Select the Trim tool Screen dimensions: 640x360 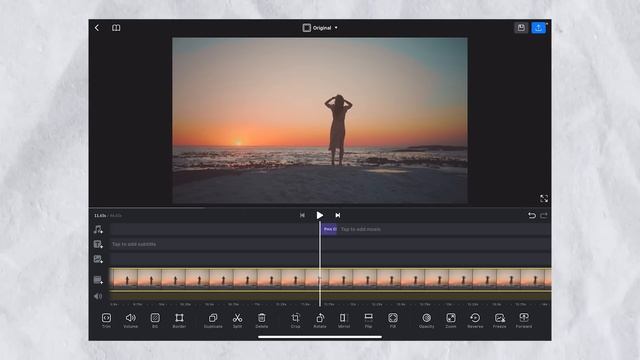pyautogui.click(x=106, y=320)
